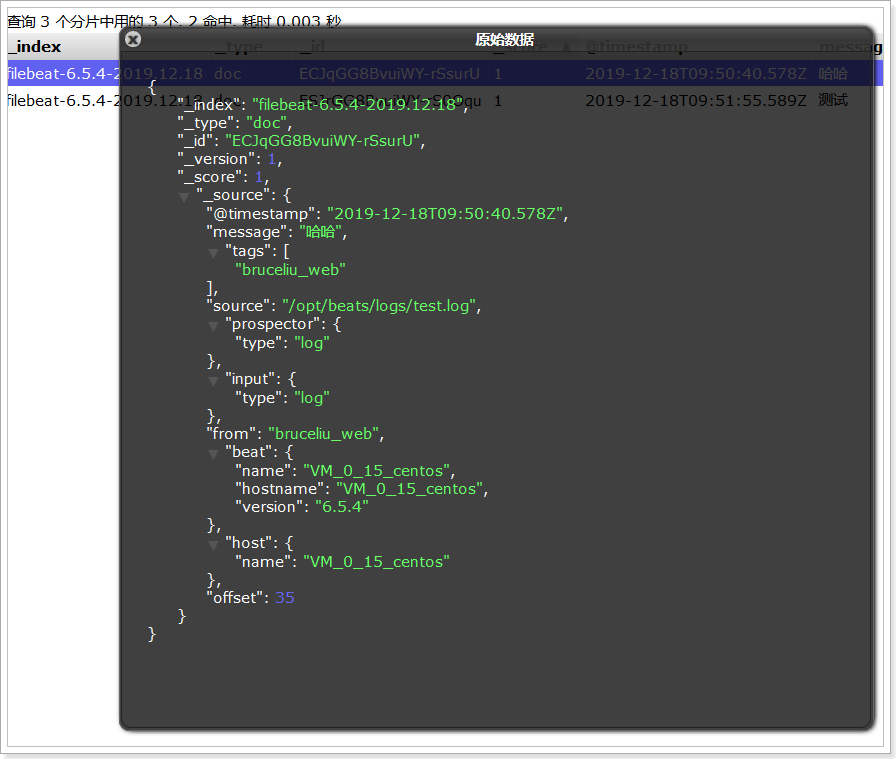Click the prospector "type" value log
The height and width of the screenshot is (759, 896).
point(312,343)
